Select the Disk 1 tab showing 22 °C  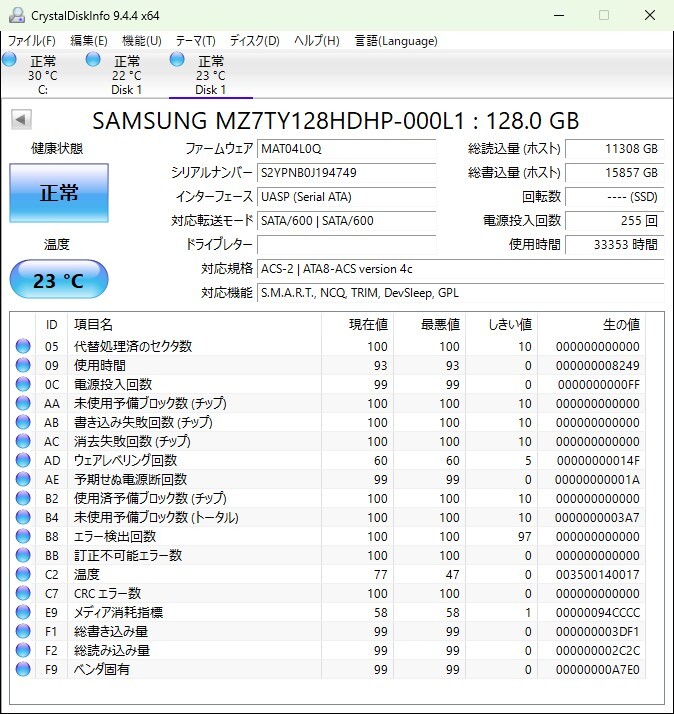click(x=127, y=75)
